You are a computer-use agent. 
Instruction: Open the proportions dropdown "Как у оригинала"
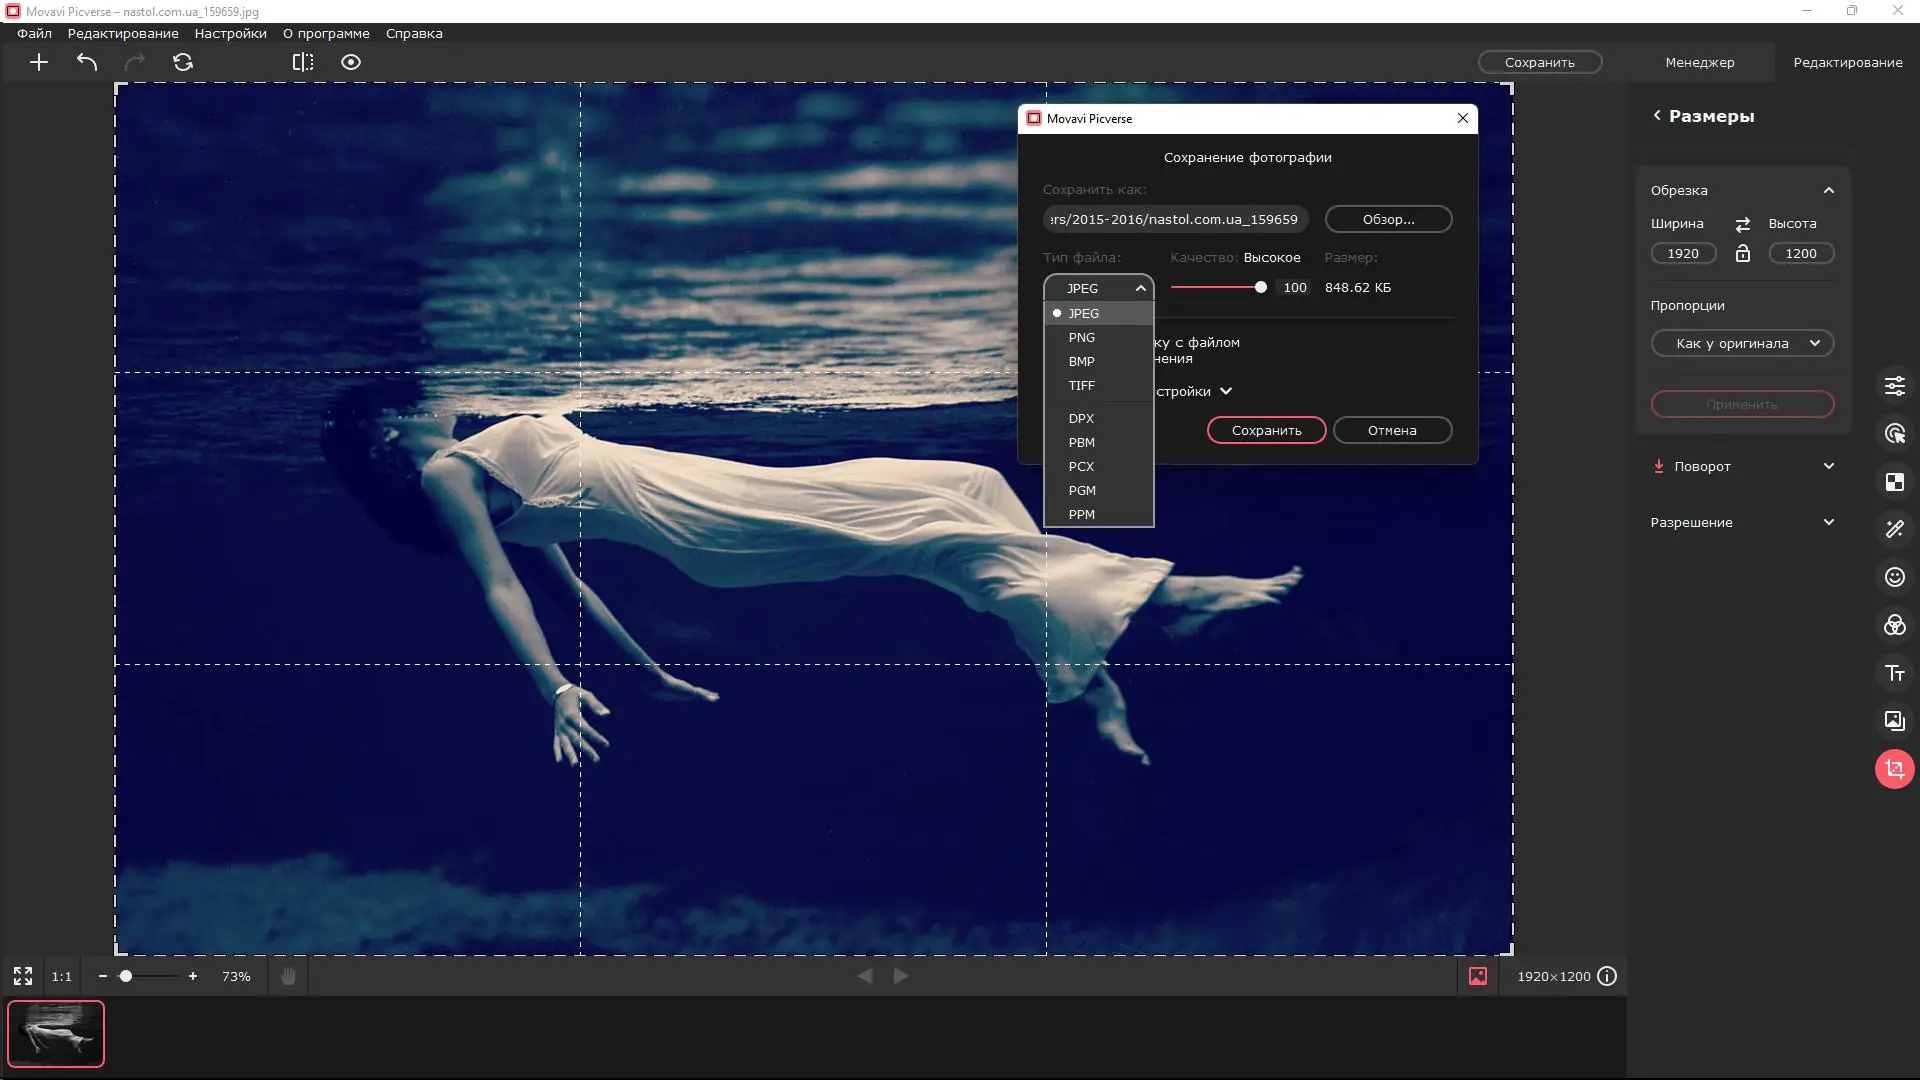(x=1741, y=343)
